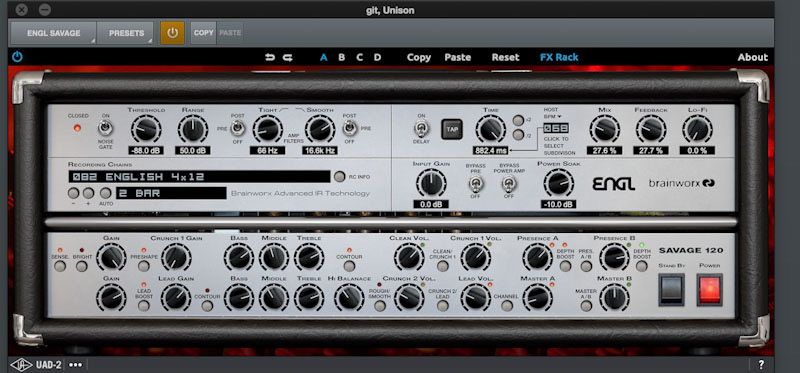Click the Sense button
This screenshot has height=373, width=800.
[x=60, y=266]
